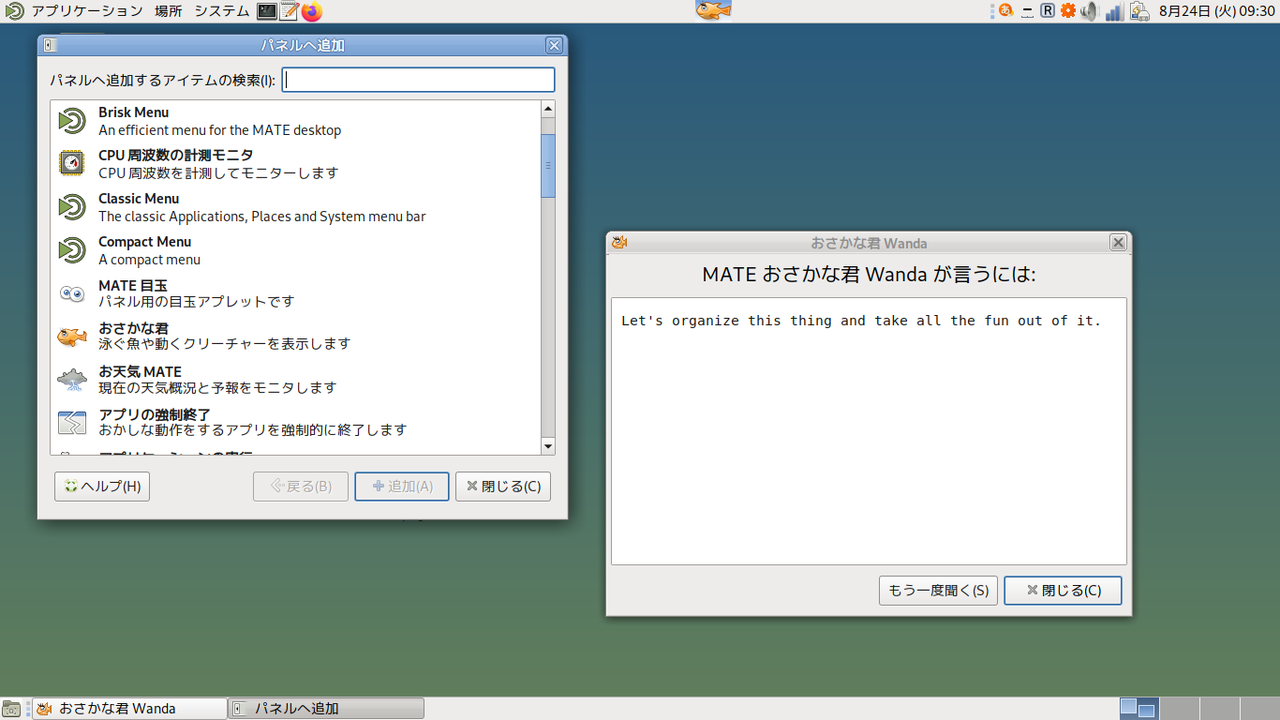Click the 戻る(B) button

[x=301, y=487]
